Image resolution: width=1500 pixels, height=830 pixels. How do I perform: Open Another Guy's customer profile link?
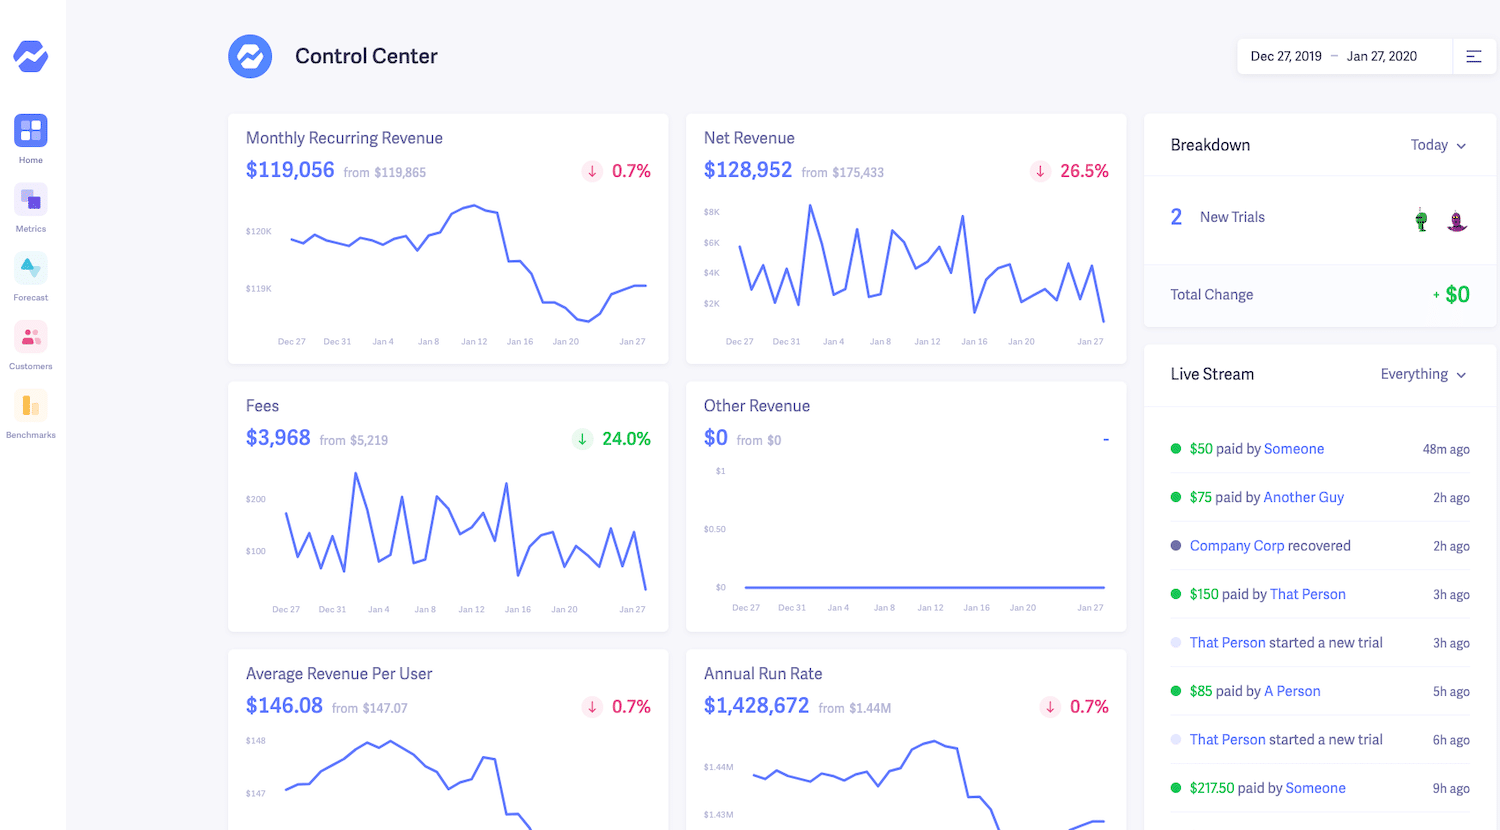1303,497
